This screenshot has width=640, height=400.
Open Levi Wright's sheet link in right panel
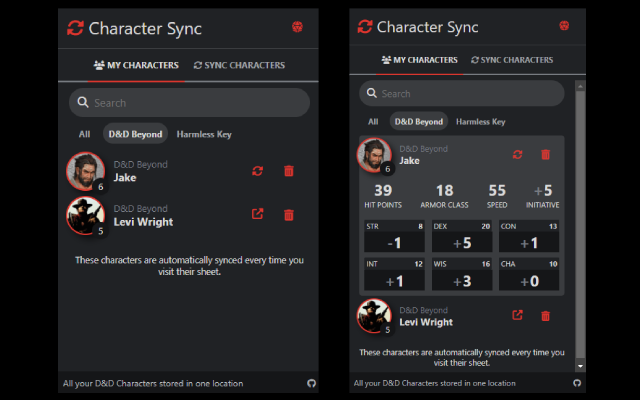518,315
